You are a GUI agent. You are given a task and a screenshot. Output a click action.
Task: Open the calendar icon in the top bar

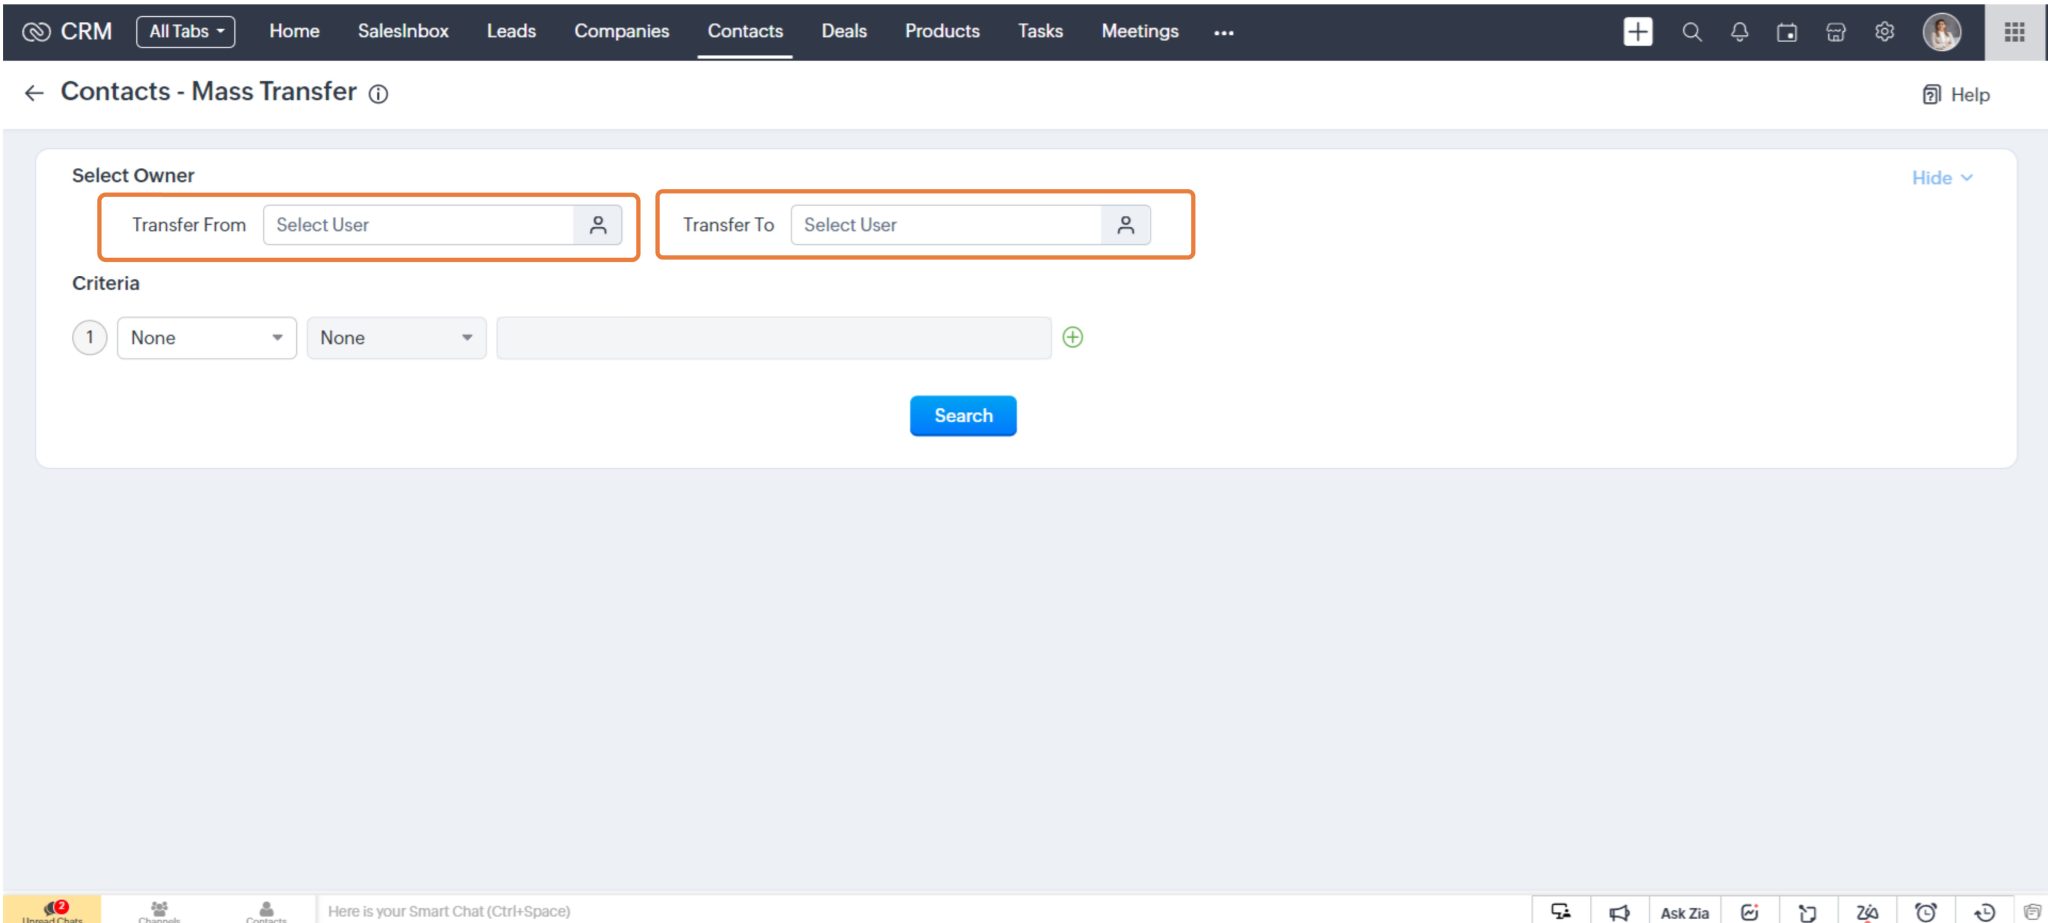tap(1788, 31)
